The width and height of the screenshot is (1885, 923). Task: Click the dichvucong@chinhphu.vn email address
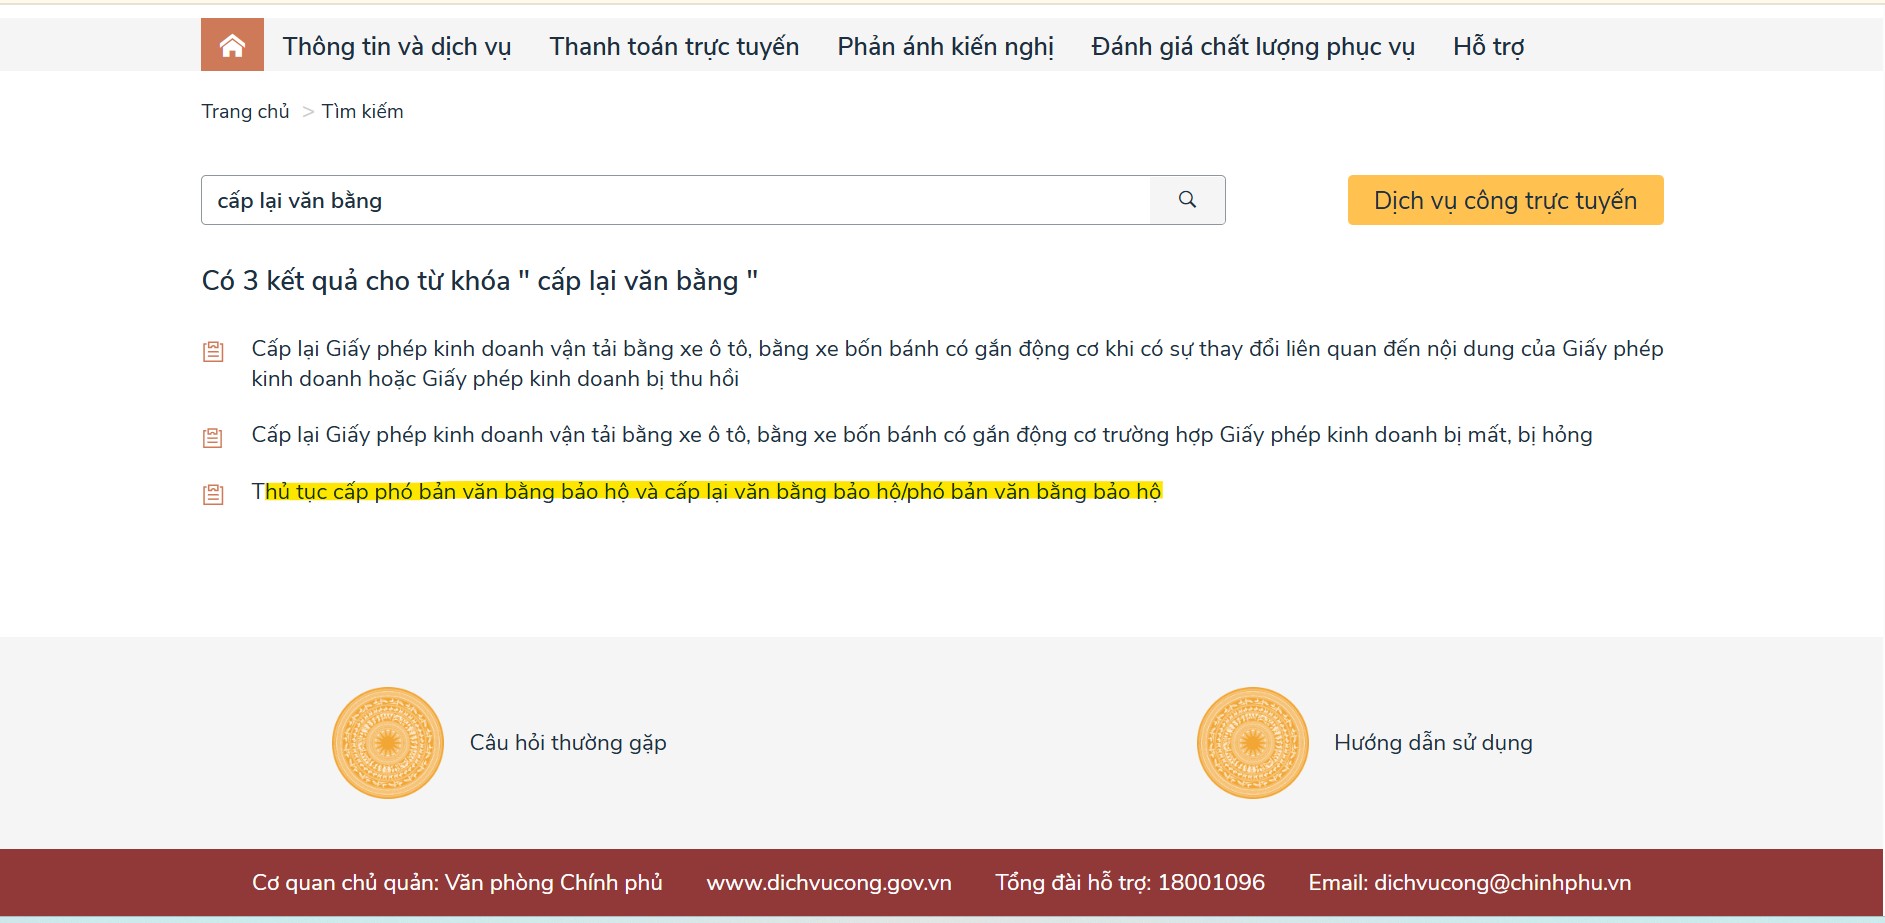pyautogui.click(x=1502, y=882)
